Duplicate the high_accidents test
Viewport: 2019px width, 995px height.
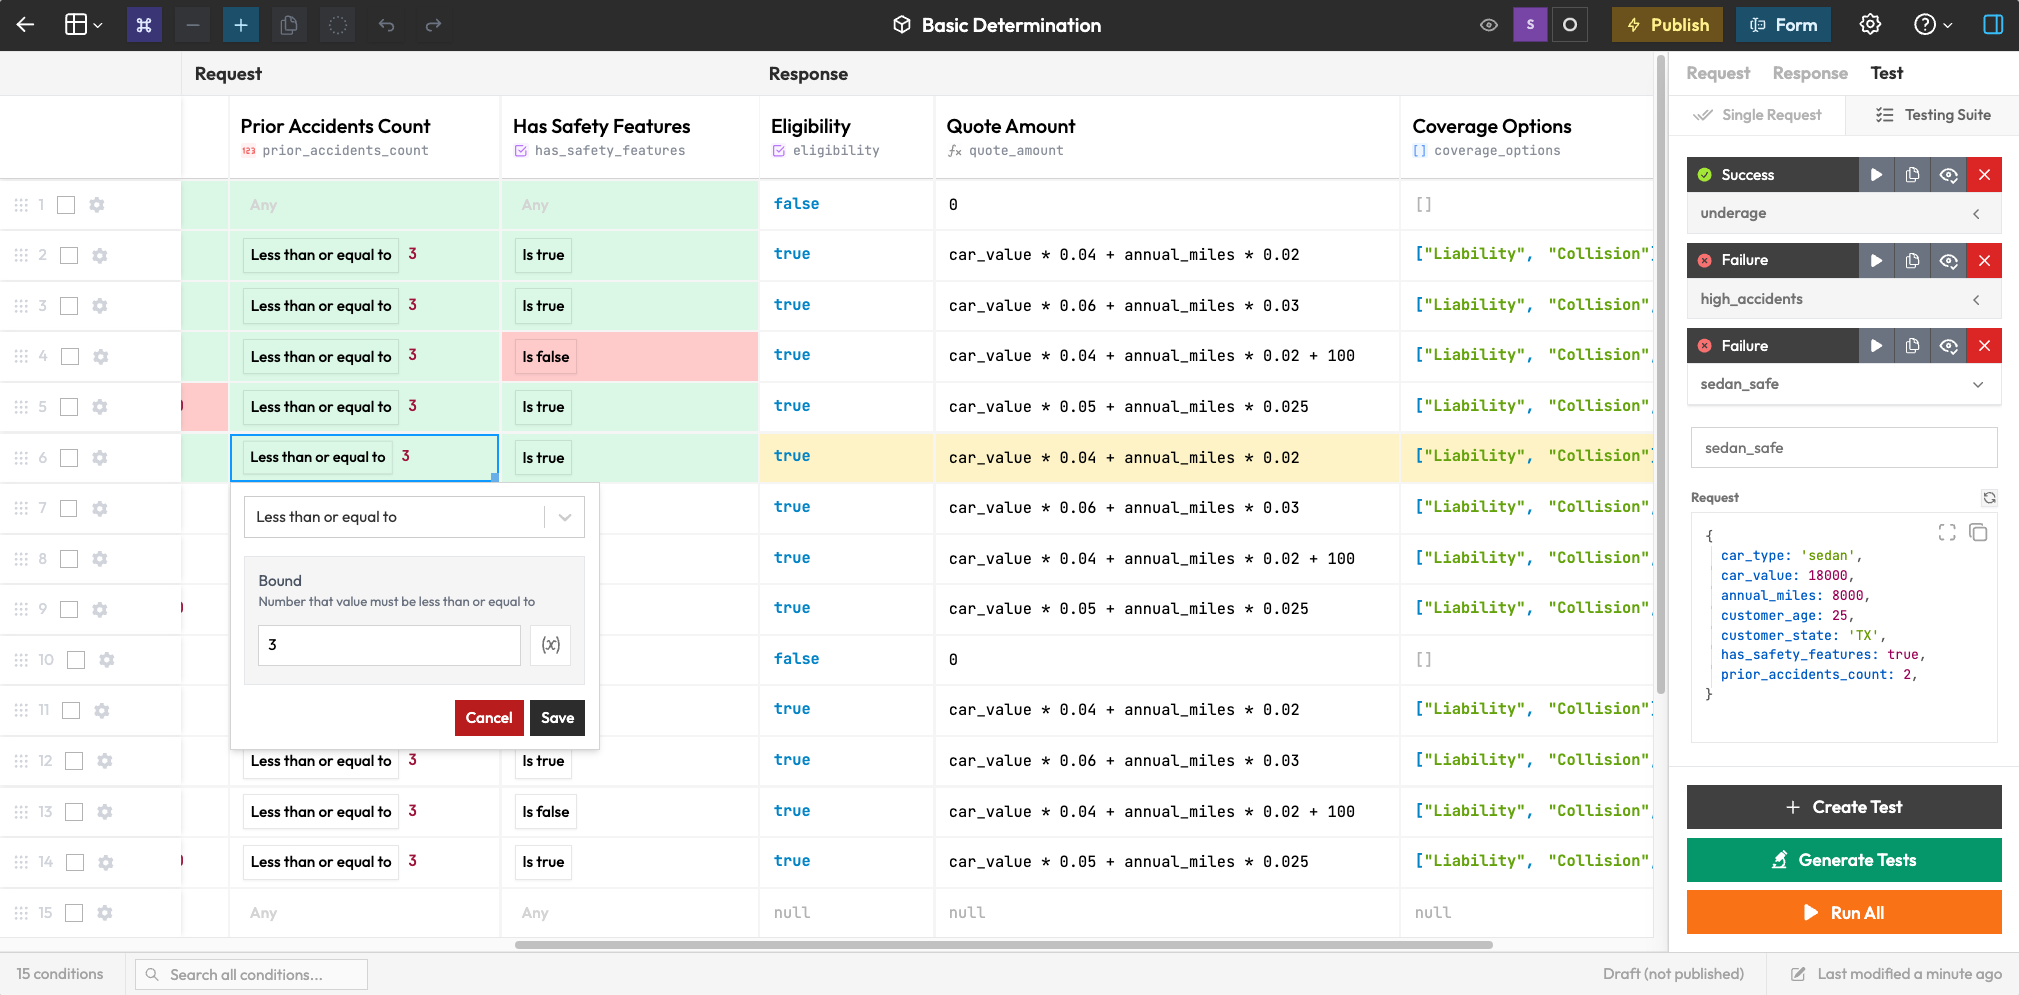[1912, 261]
